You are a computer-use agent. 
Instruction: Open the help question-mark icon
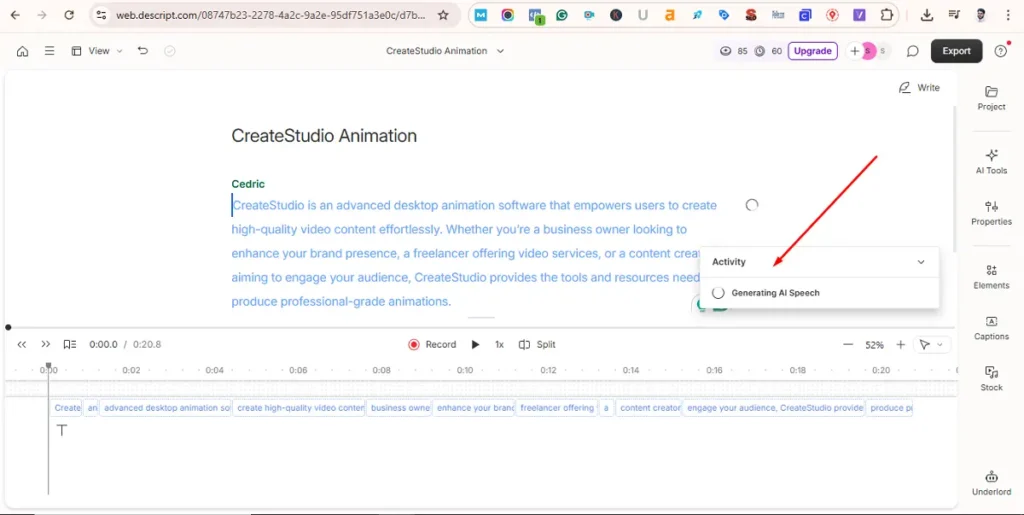pos(1000,51)
